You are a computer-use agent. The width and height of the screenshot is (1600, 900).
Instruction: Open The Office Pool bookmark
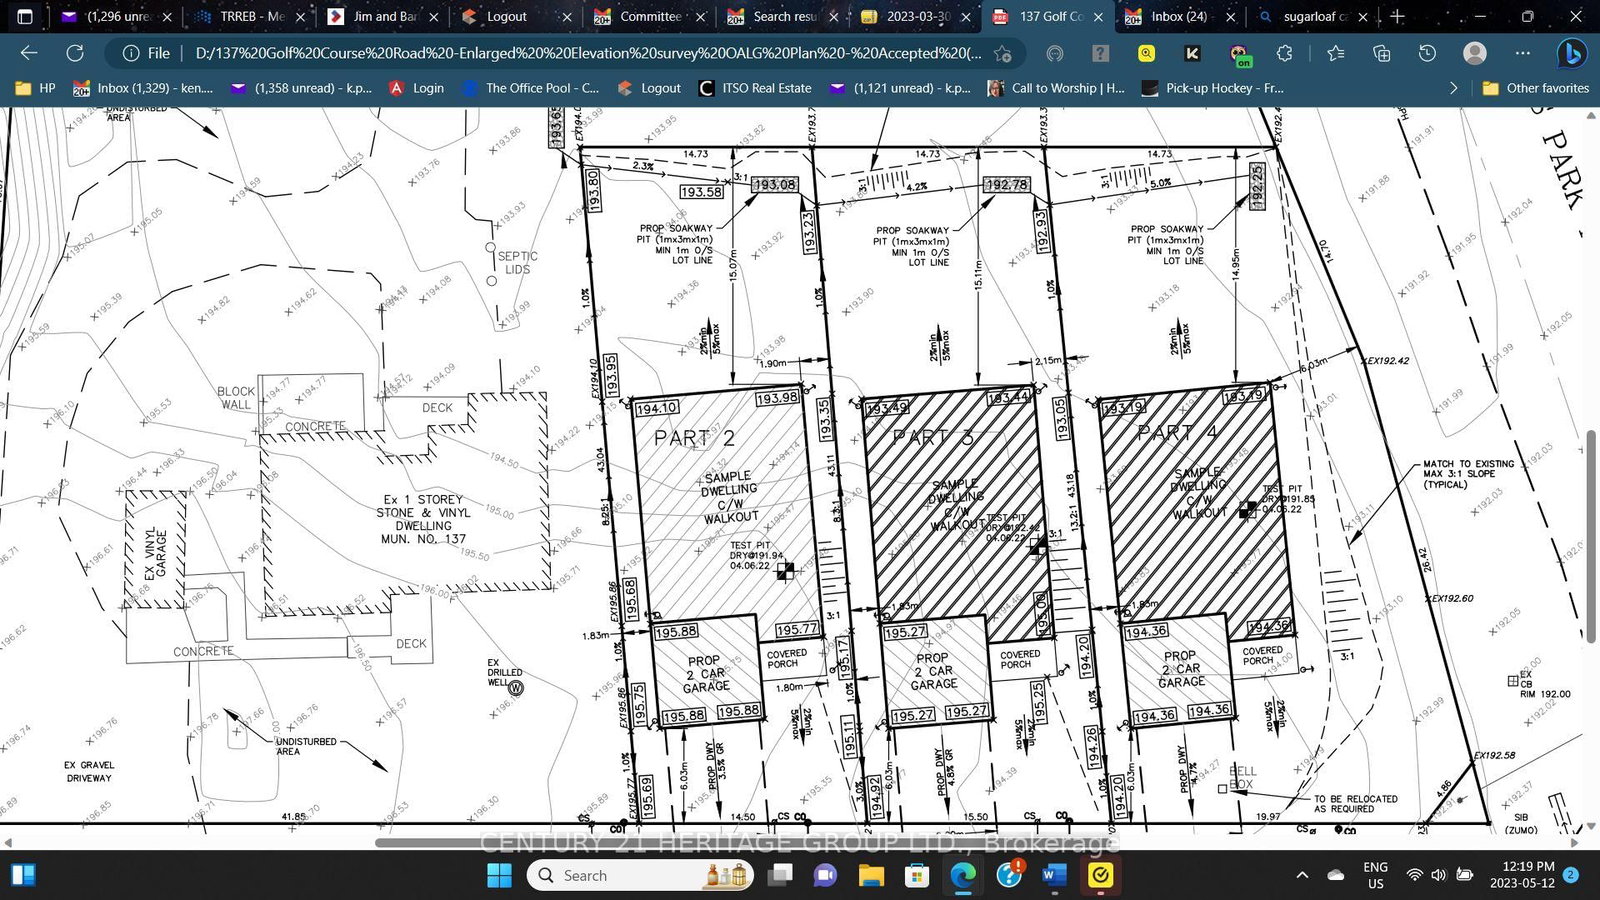click(x=530, y=88)
